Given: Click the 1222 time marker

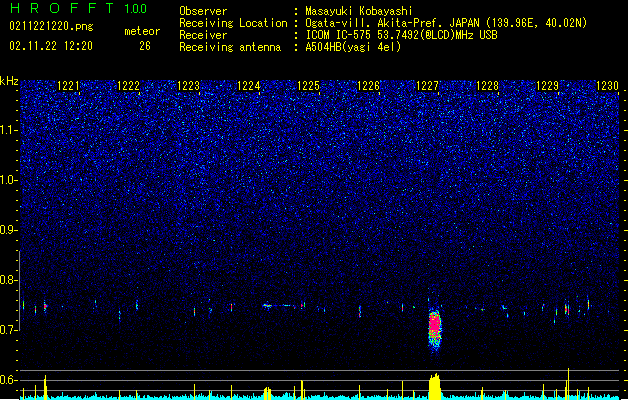Looking at the screenshot, I should [x=128, y=86].
